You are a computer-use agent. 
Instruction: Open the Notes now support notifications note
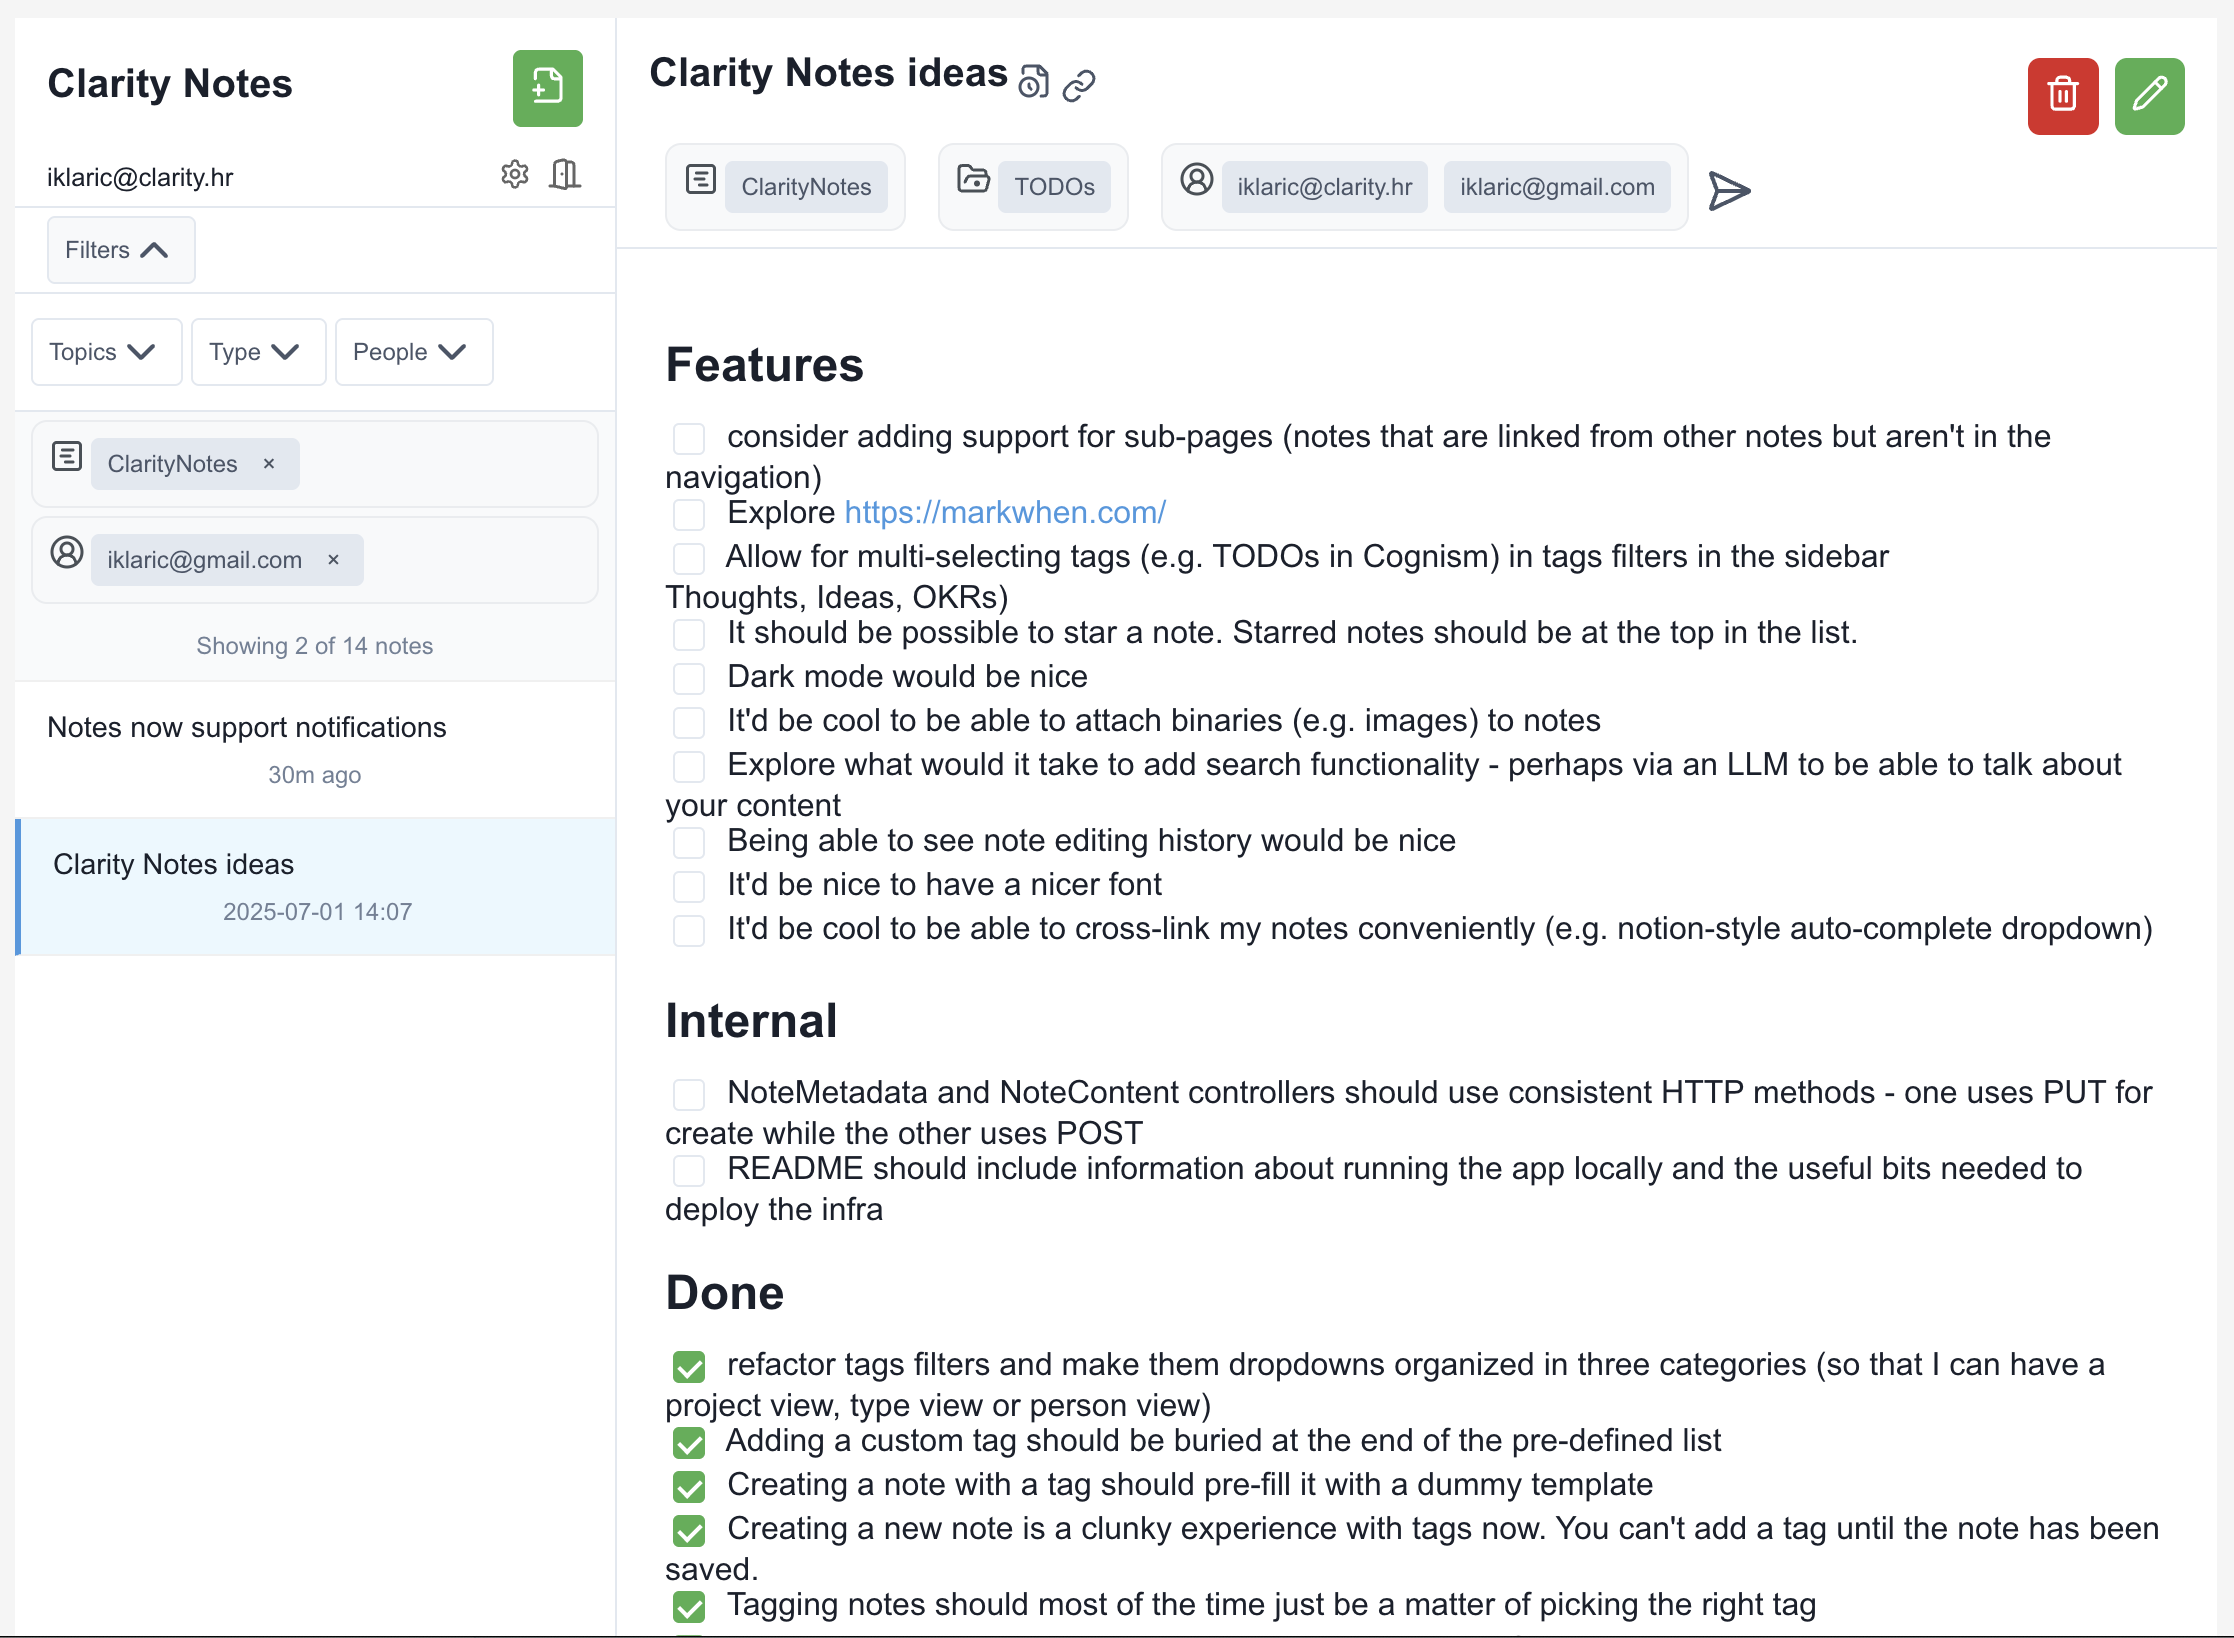[x=315, y=750]
